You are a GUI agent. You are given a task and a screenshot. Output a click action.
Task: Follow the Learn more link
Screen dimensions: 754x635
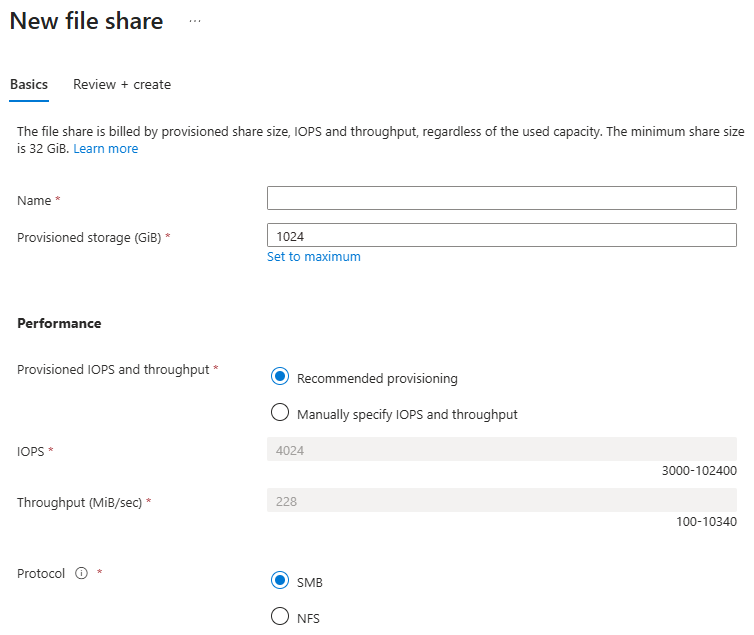coord(105,149)
